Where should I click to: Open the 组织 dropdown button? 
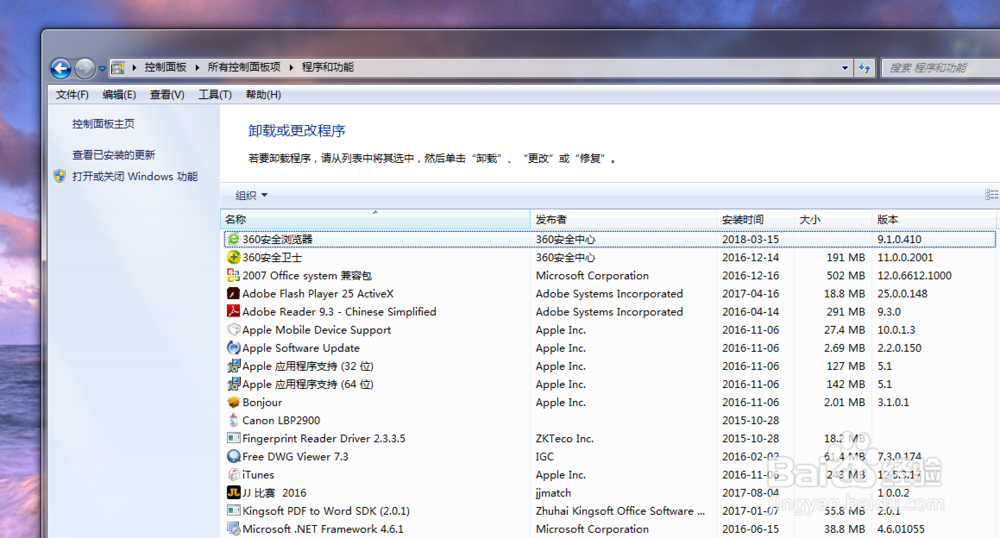point(251,195)
